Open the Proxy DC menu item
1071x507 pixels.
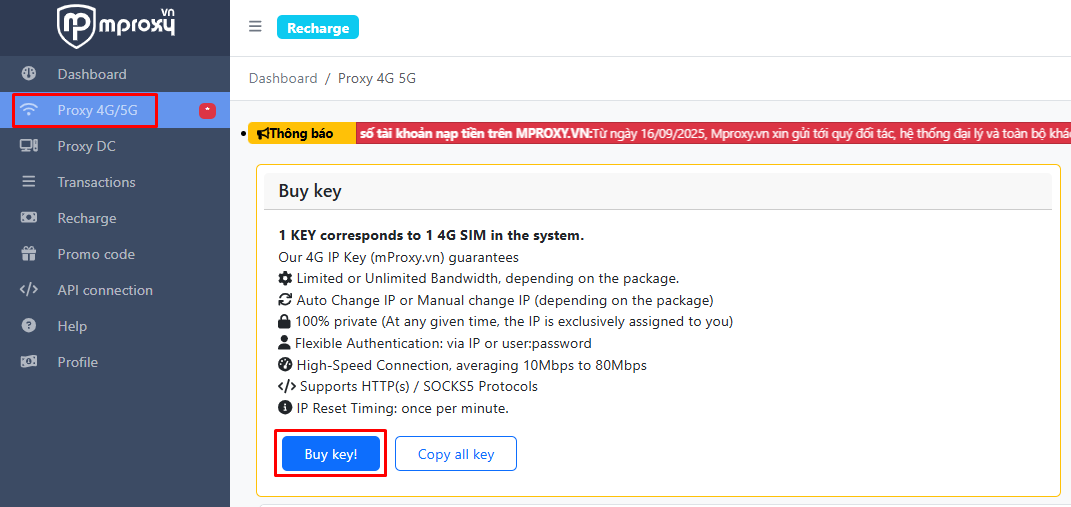(87, 146)
